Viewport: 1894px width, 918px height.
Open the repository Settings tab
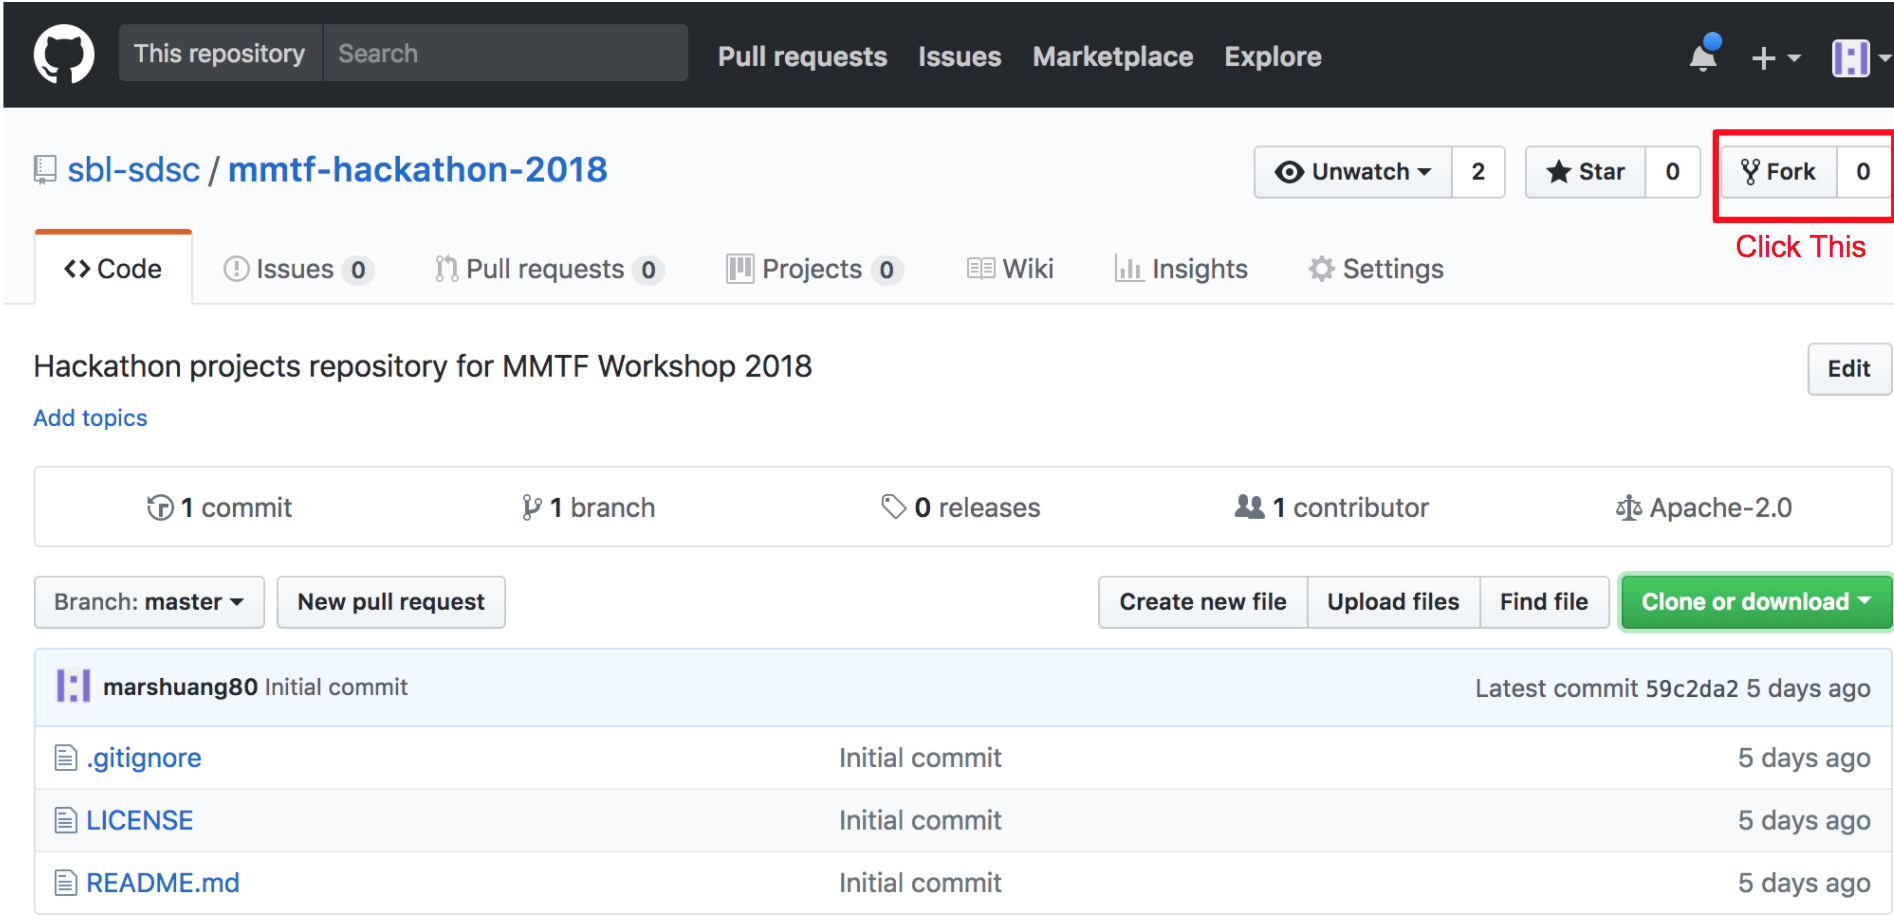(1376, 269)
